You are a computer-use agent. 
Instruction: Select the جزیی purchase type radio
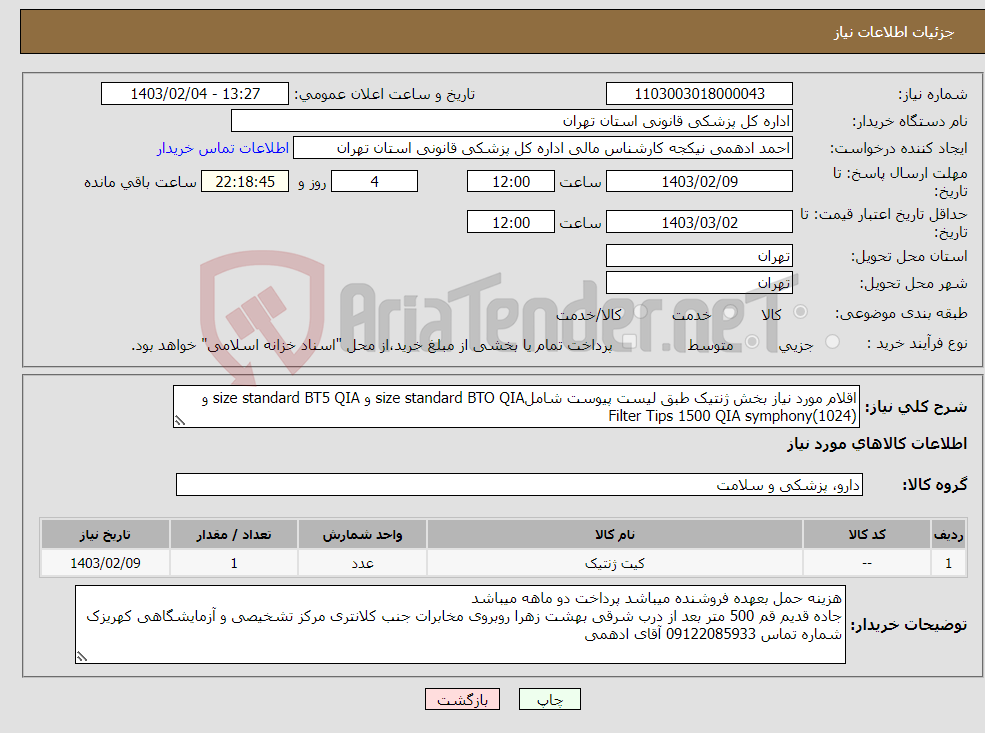tap(832, 342)
